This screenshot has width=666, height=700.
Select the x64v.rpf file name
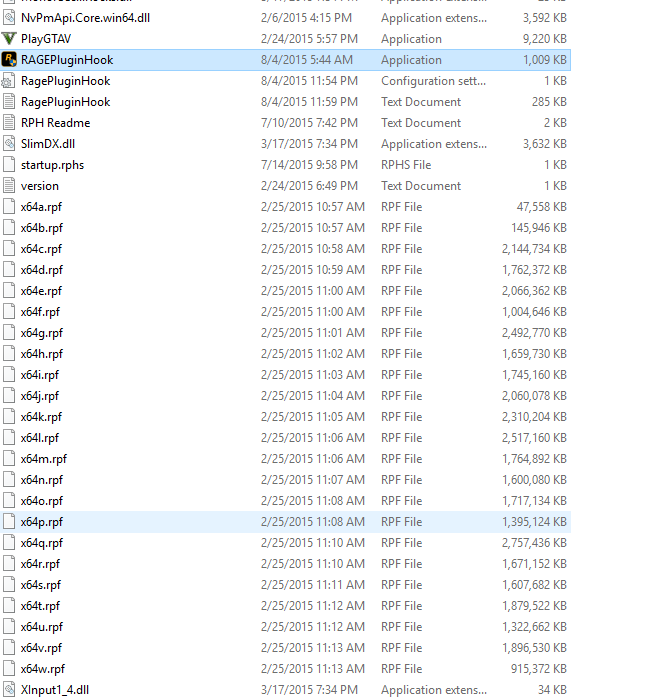point(42,648)
